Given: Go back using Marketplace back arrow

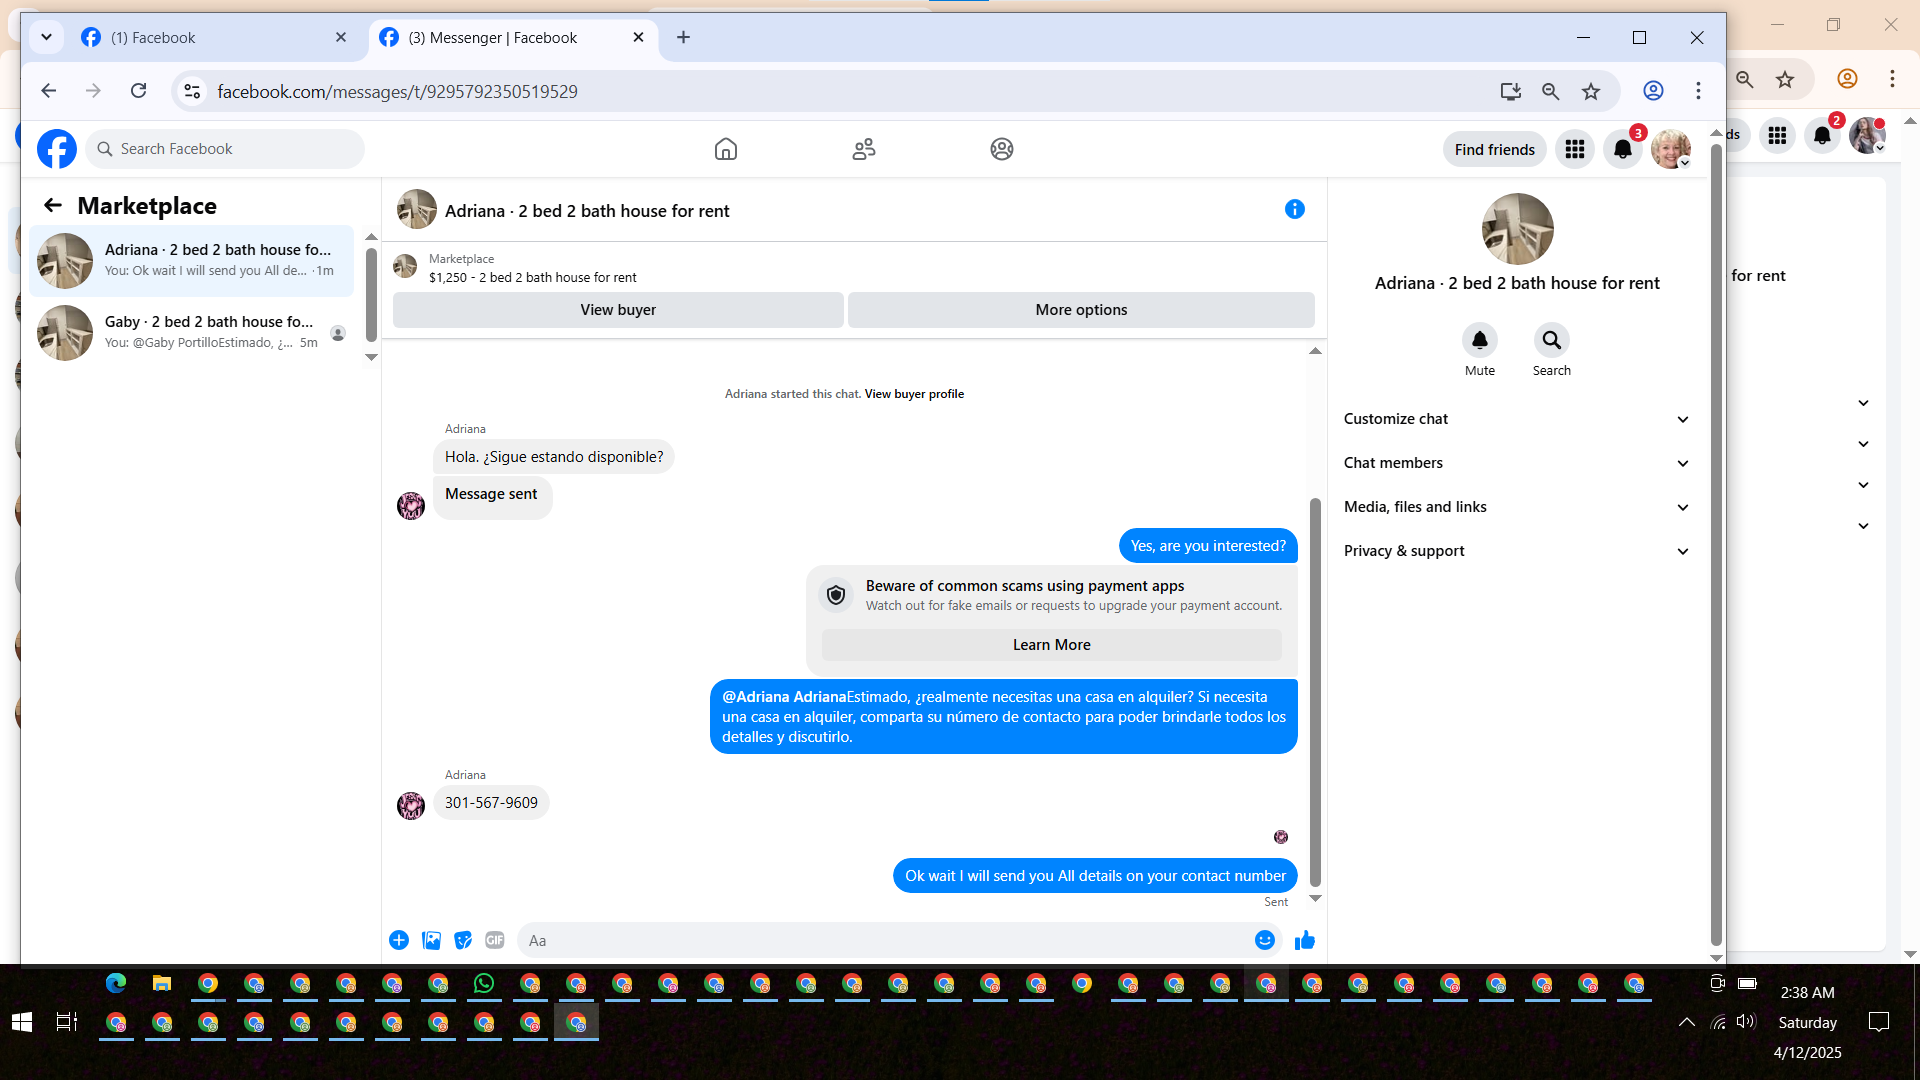Looking at the screenshot, I should pos(53,205).
